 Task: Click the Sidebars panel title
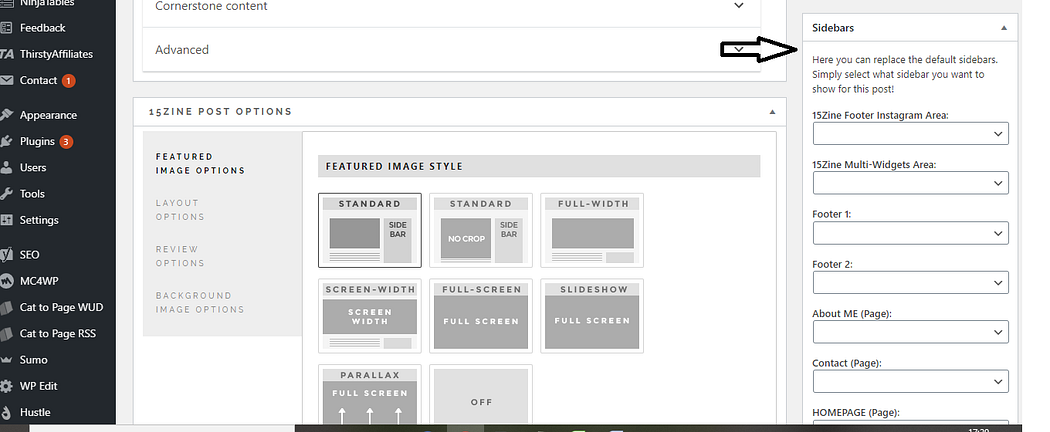(x=832, y=28)
